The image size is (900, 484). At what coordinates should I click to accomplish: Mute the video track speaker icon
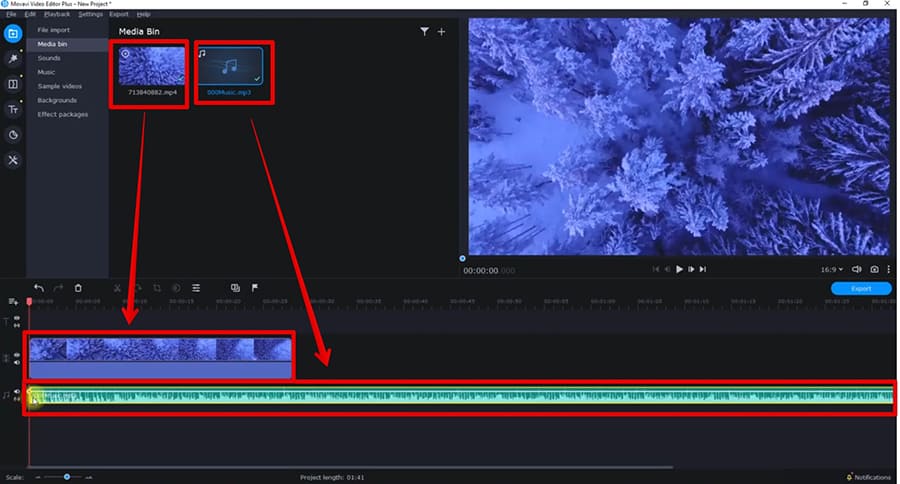(x=17, y=362)
